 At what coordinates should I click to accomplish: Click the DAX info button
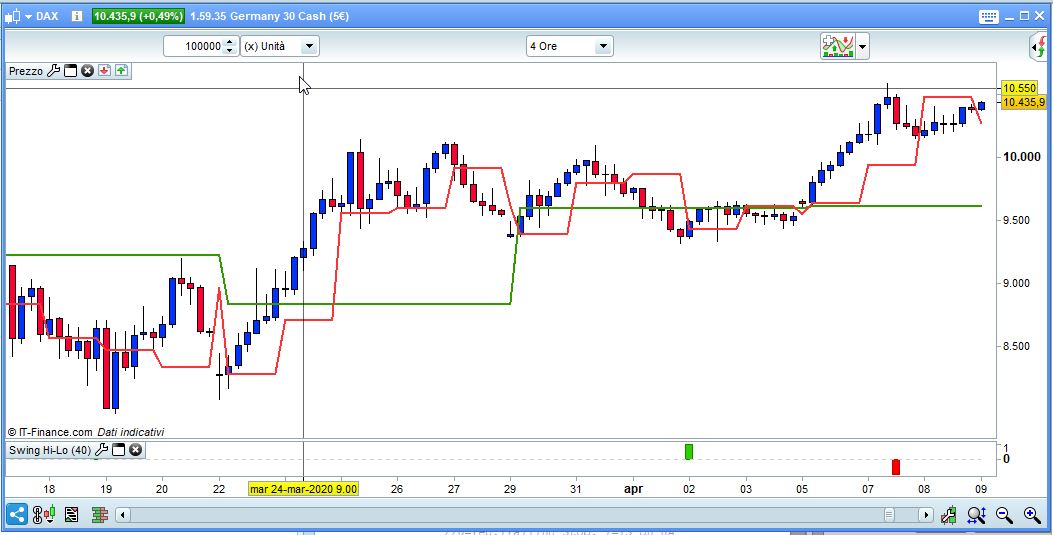[x=77, y=16]
